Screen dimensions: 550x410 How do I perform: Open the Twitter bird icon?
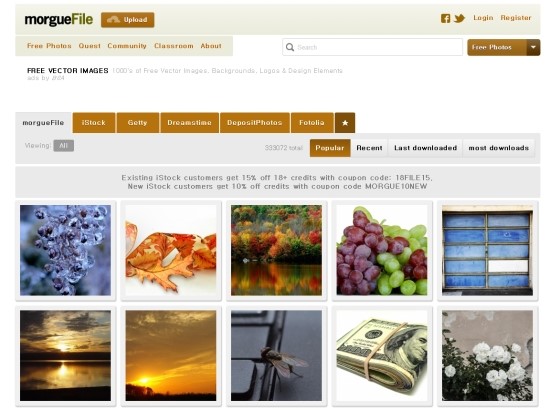460,18
